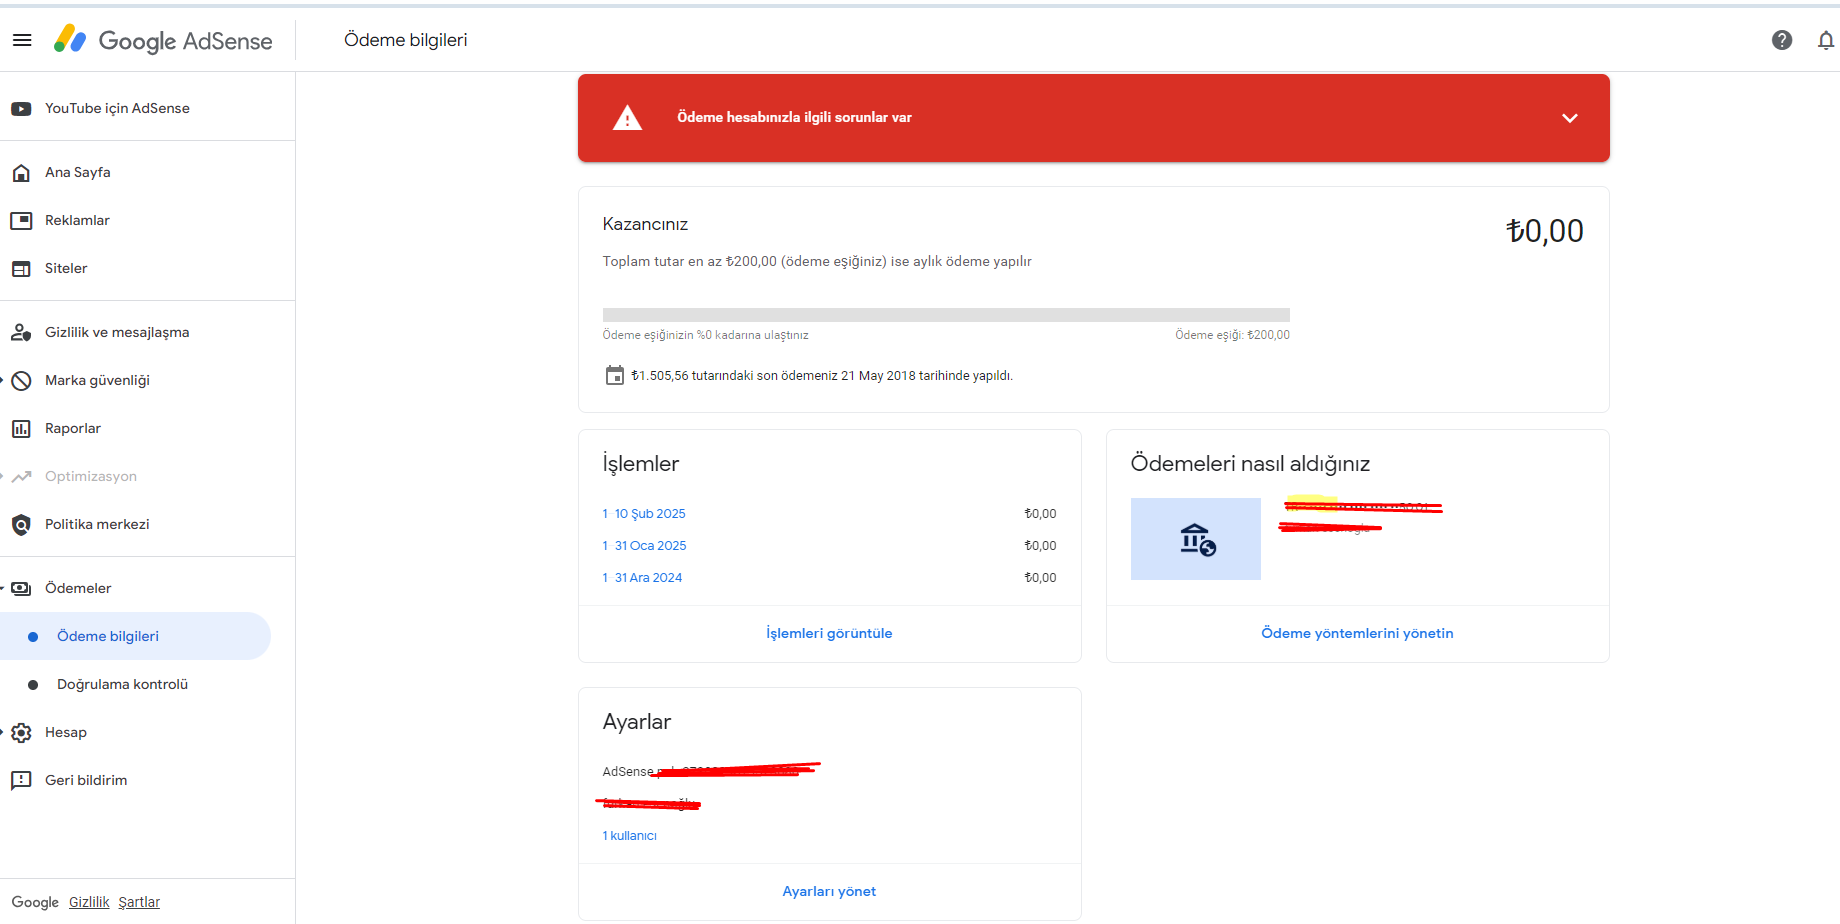Open Politika merkezi
This screenshot has height=924, width=1840.
(97, 524)
